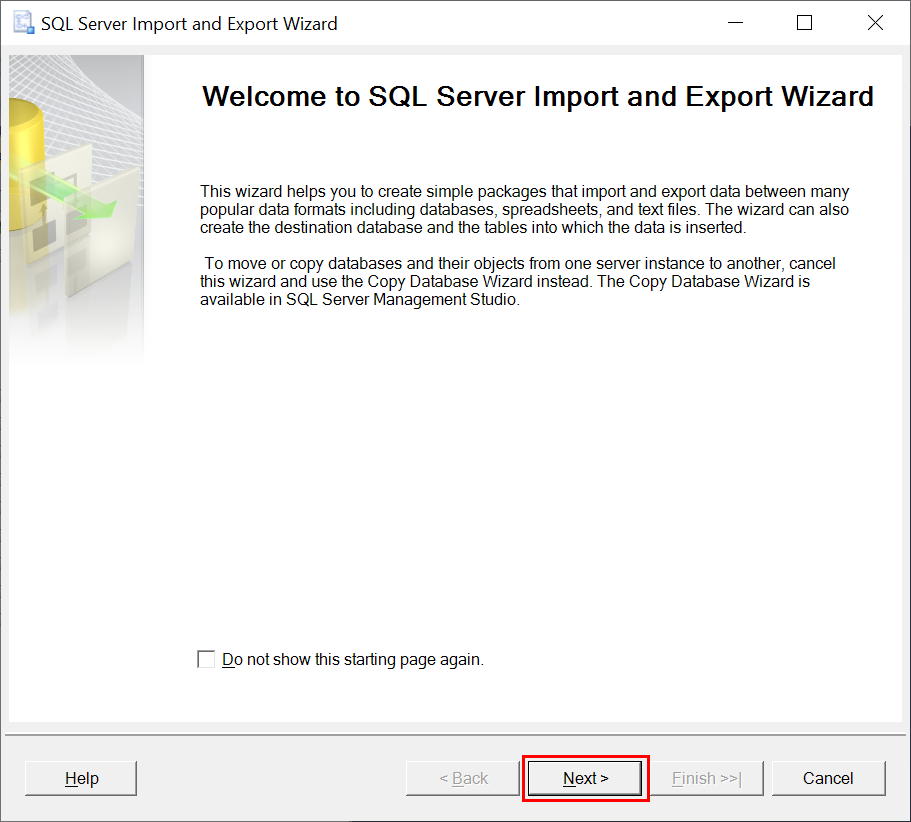Screen dimensions: 911x822
Task: Cancel the Import and Export Wizard
Action: click(x=828, y=778)
